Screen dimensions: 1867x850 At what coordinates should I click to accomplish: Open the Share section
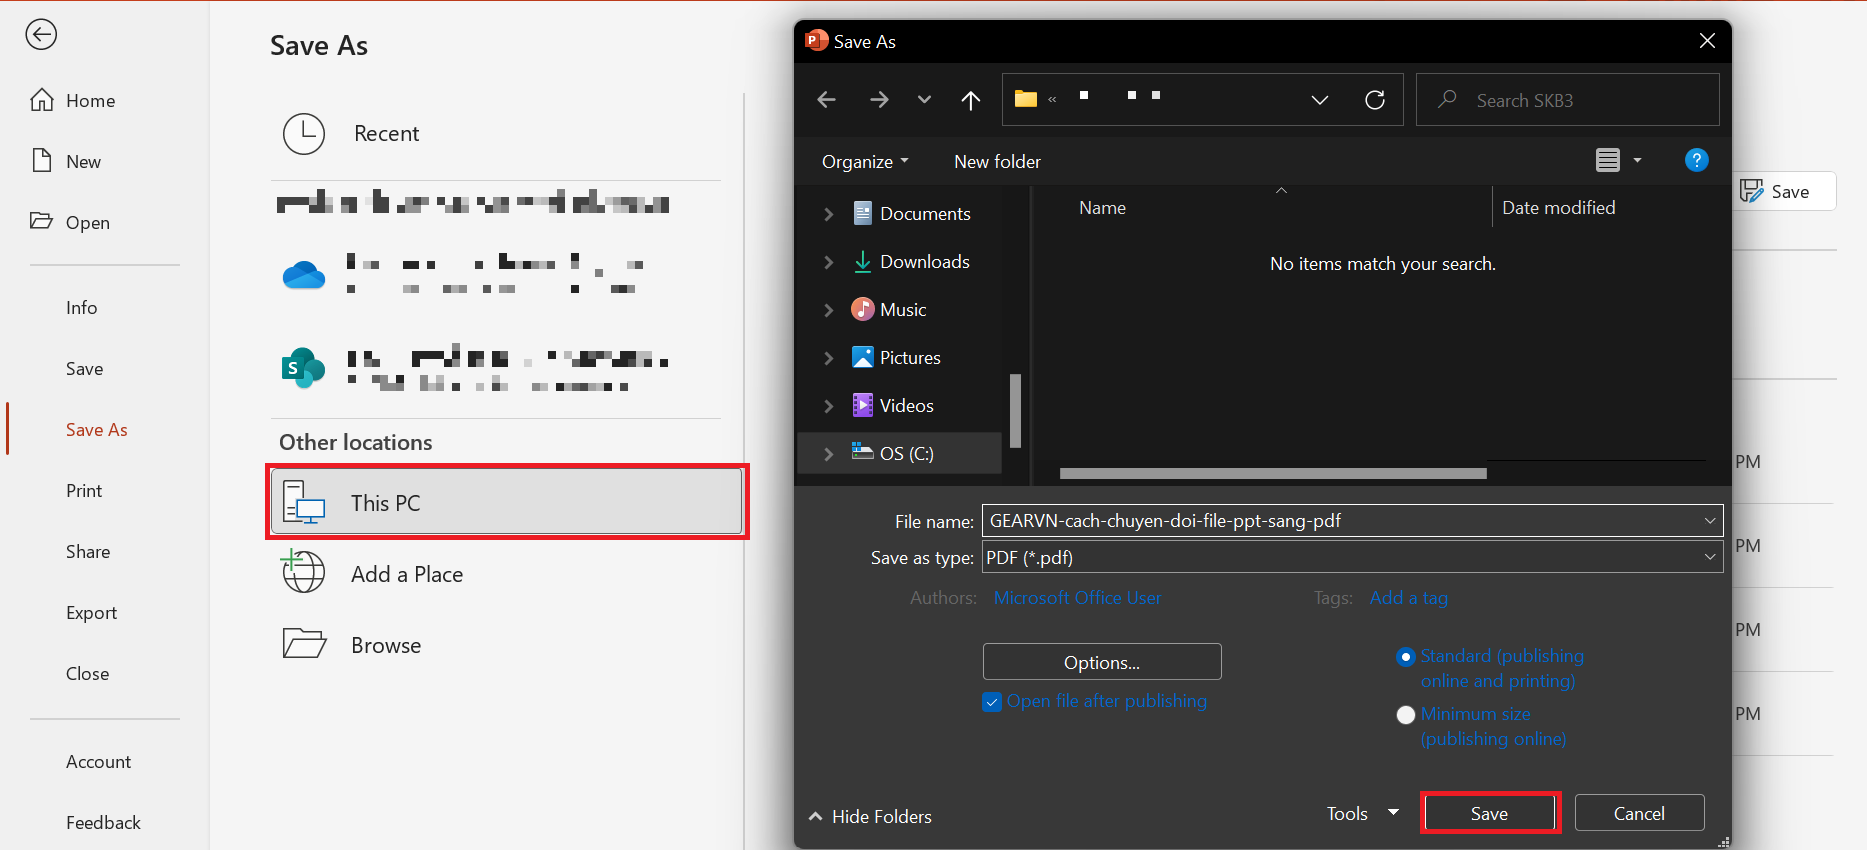pyautogui.click(x=88, y=552)
